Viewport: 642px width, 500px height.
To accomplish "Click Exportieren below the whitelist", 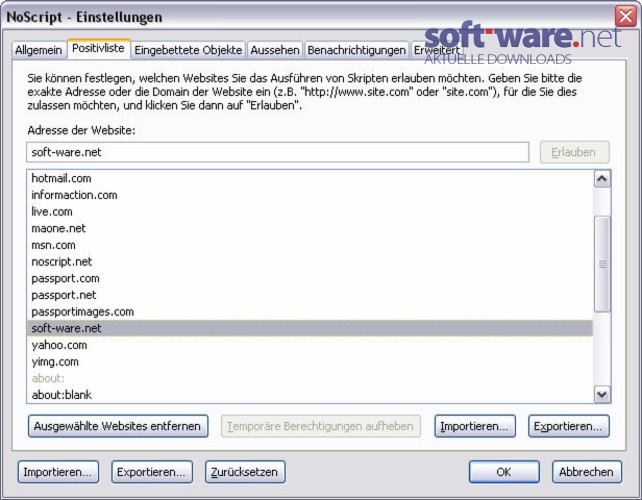I will pyautogui.click(x=569, y=426).
